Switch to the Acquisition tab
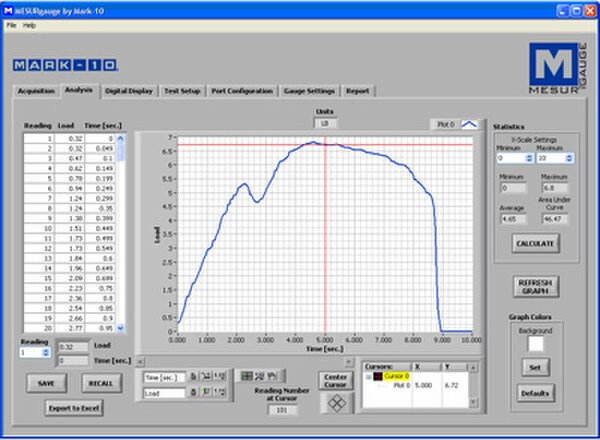The width and height of the screenshot is (600, 440). 36,91
